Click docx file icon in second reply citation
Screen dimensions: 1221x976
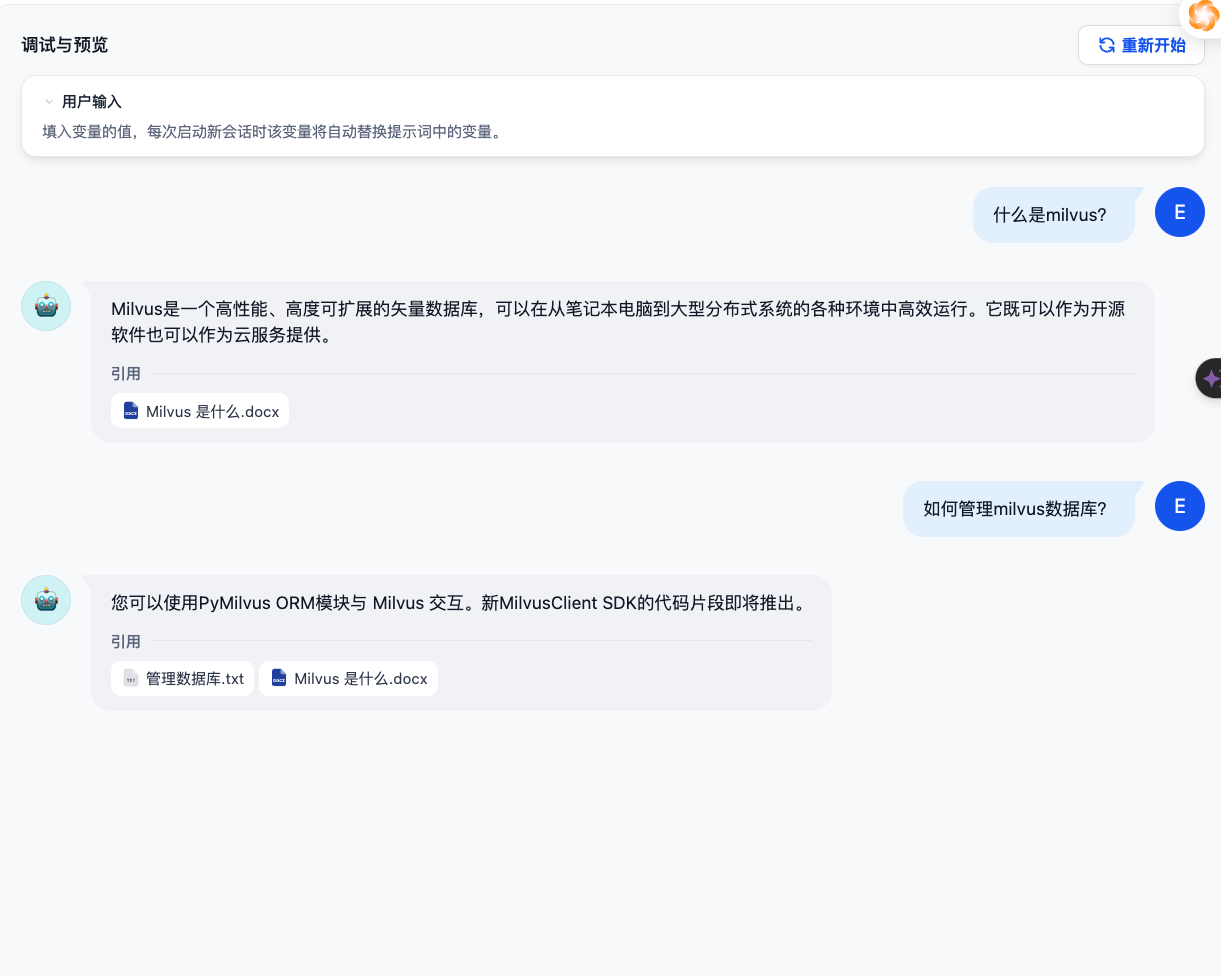pyautogui.click(x=279, y=678)
